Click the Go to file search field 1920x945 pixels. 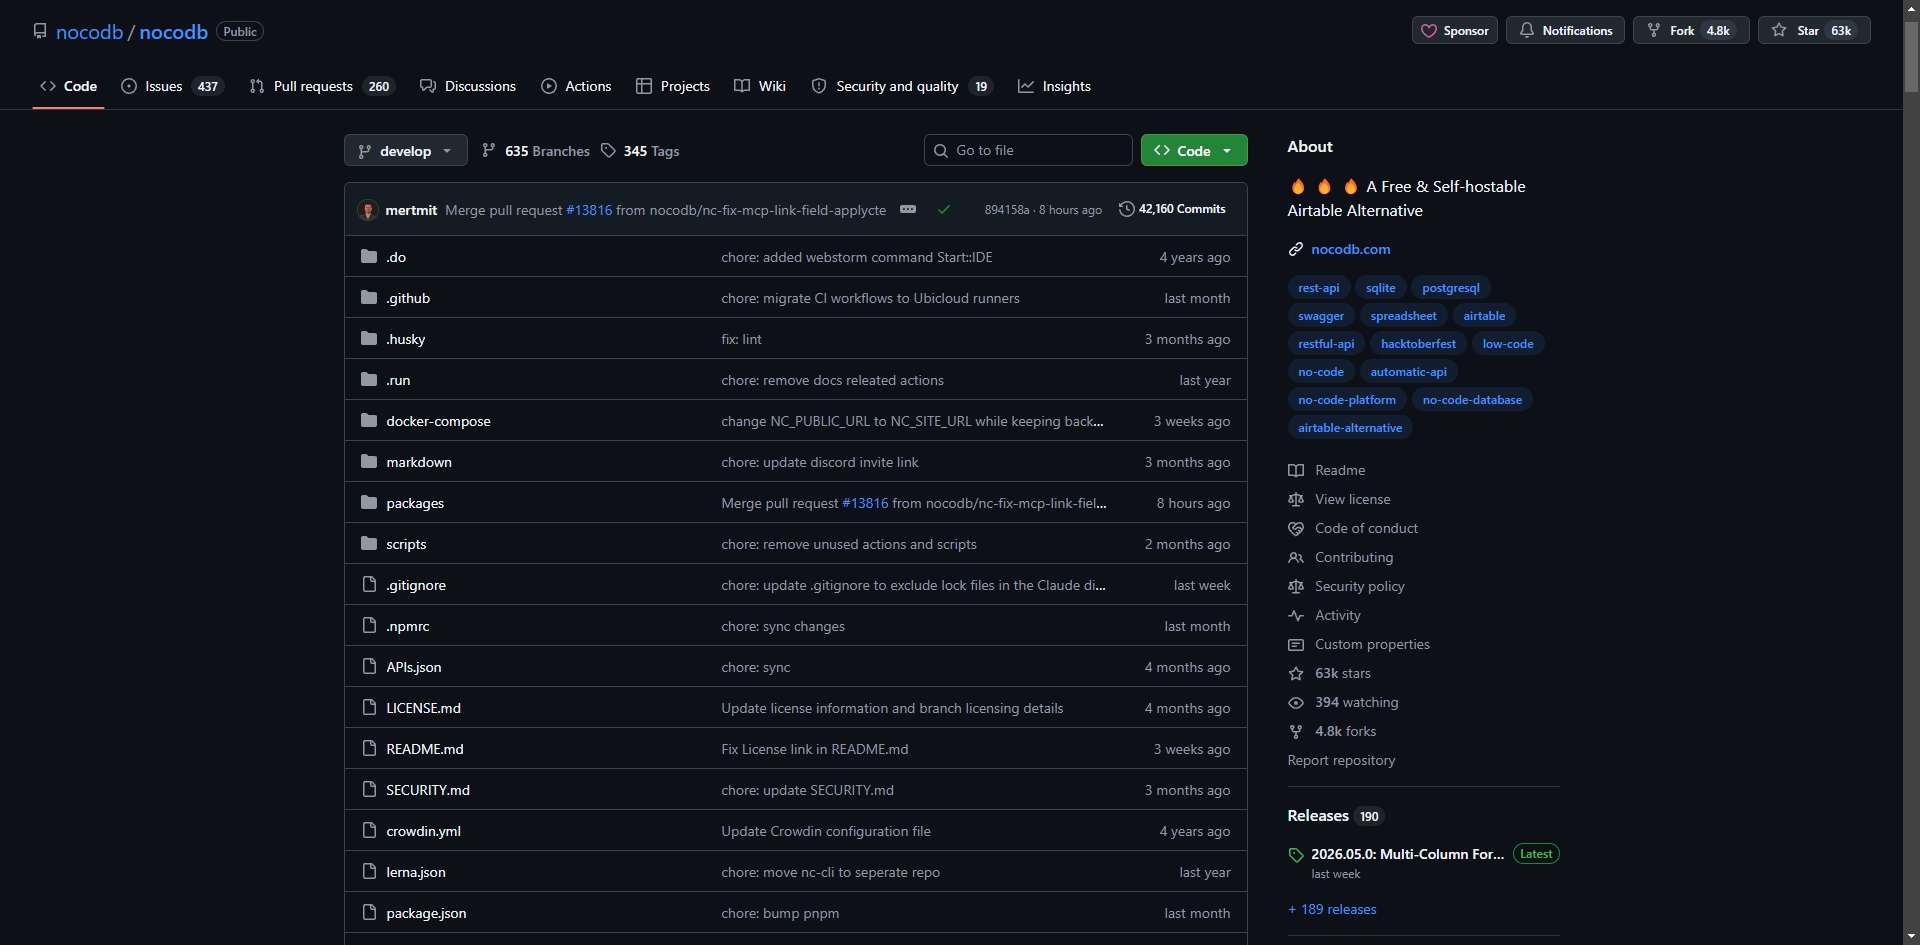[x=1028, y=150]
